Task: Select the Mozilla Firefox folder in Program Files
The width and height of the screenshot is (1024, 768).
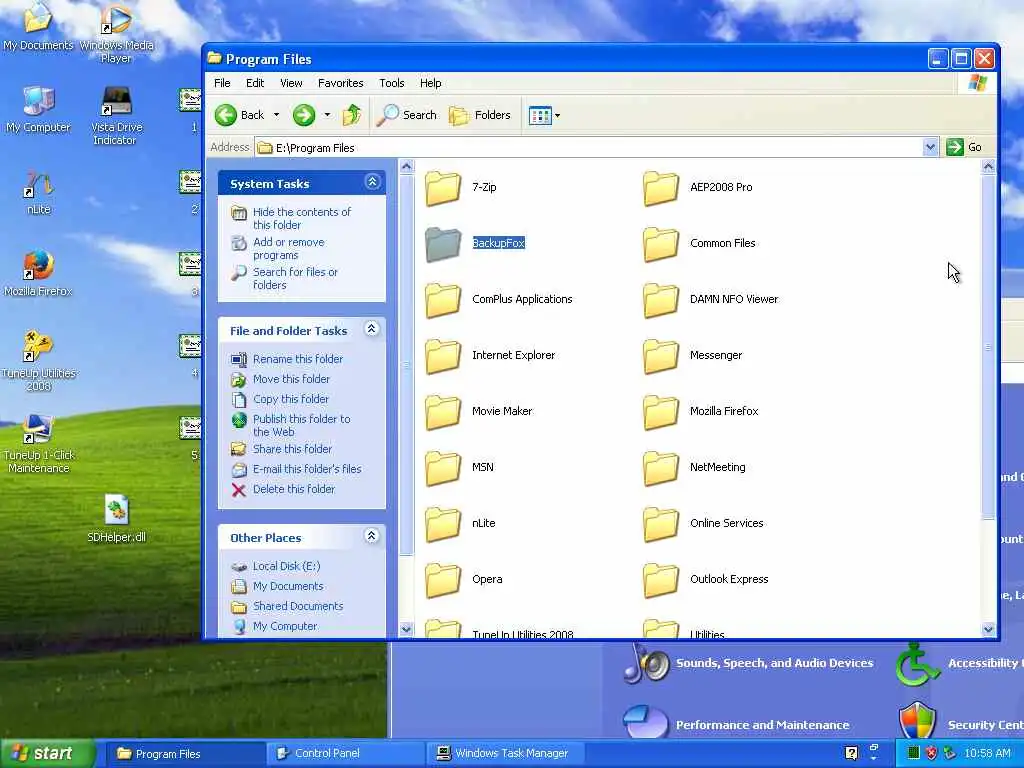Action: click(661, 412)
